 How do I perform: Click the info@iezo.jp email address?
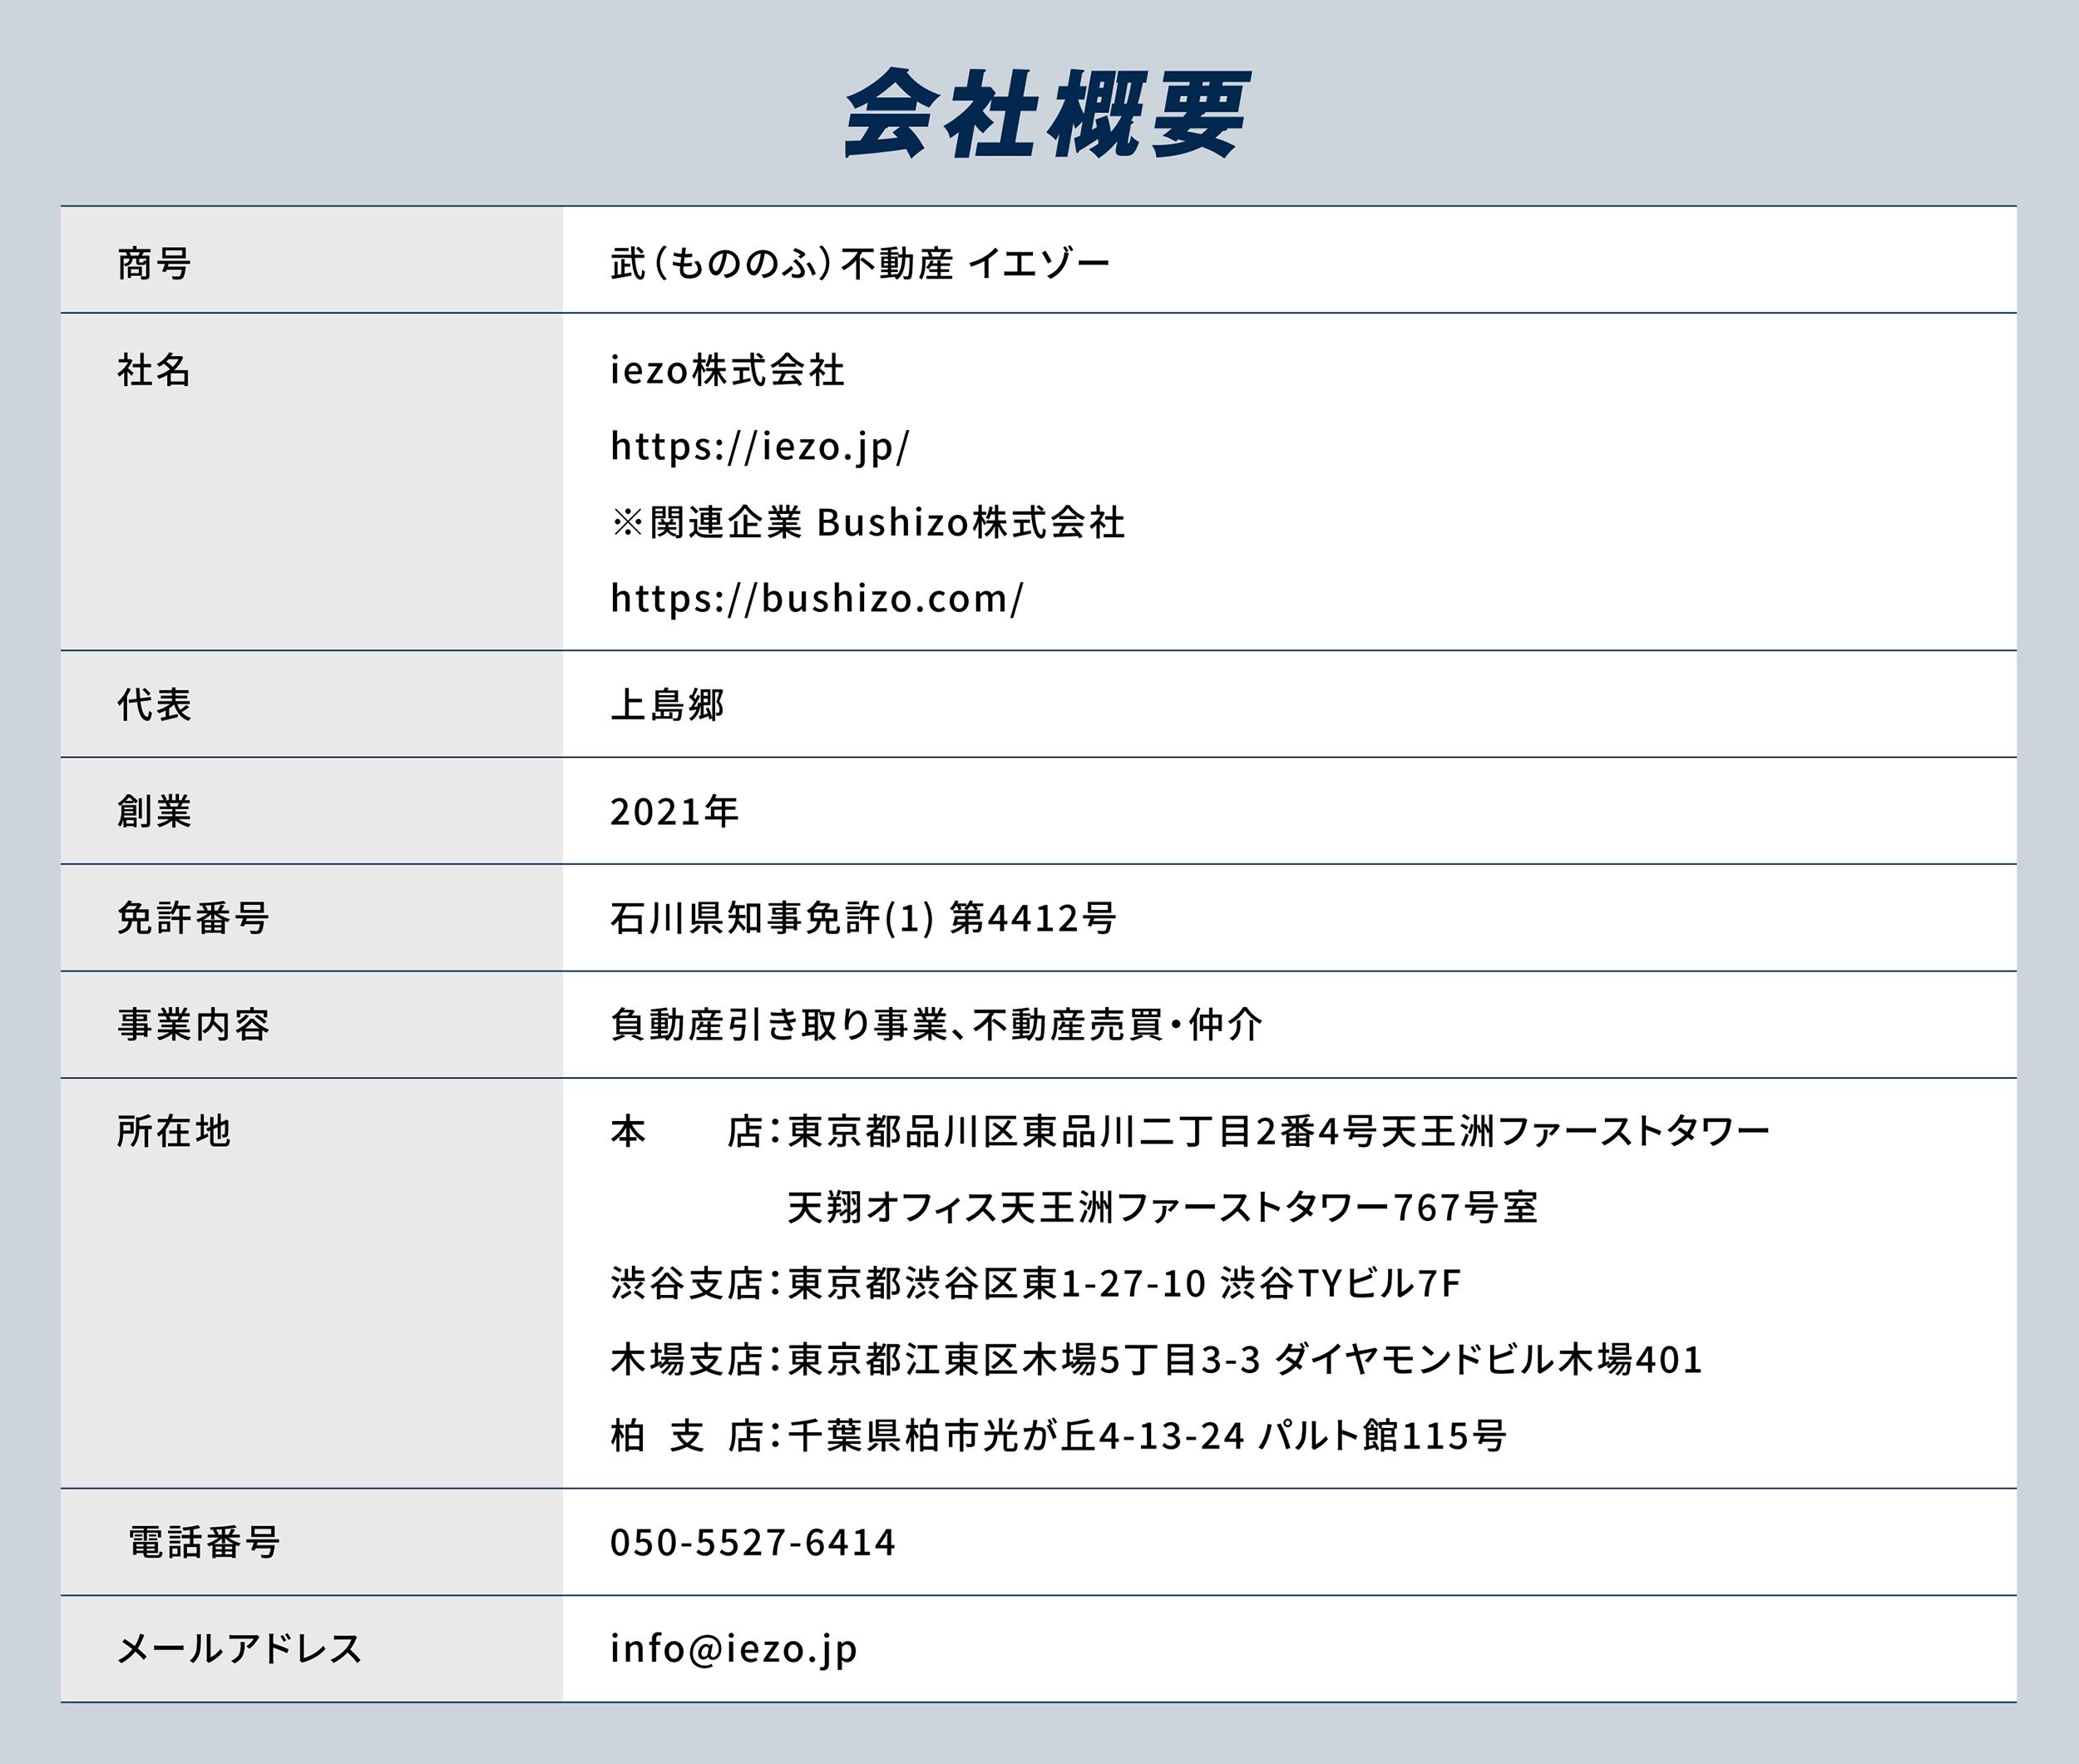click(733, 1648)
